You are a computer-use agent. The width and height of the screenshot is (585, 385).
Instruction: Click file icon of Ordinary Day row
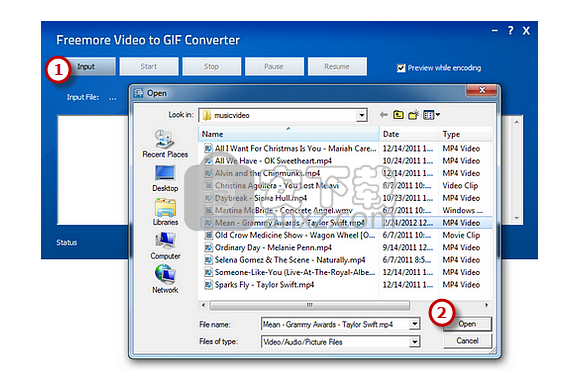point(208,247)
